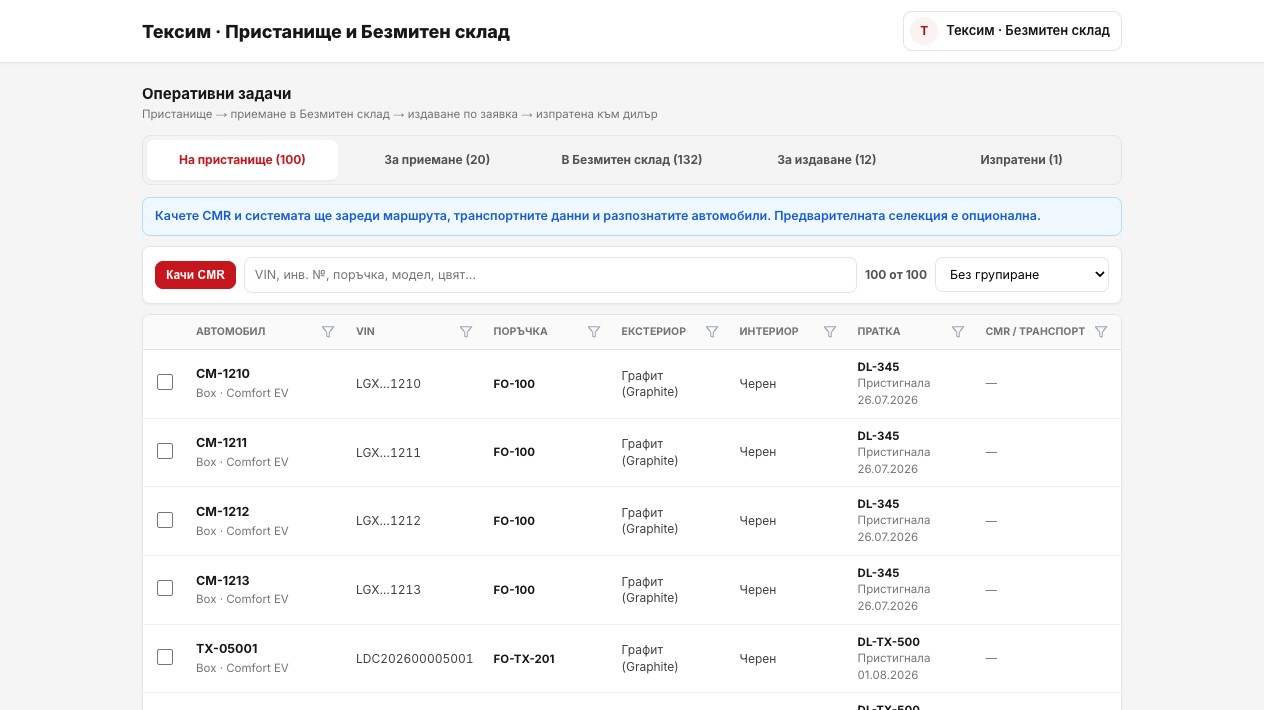Go to Изпратени (1) tab

tap(1021, 160)
